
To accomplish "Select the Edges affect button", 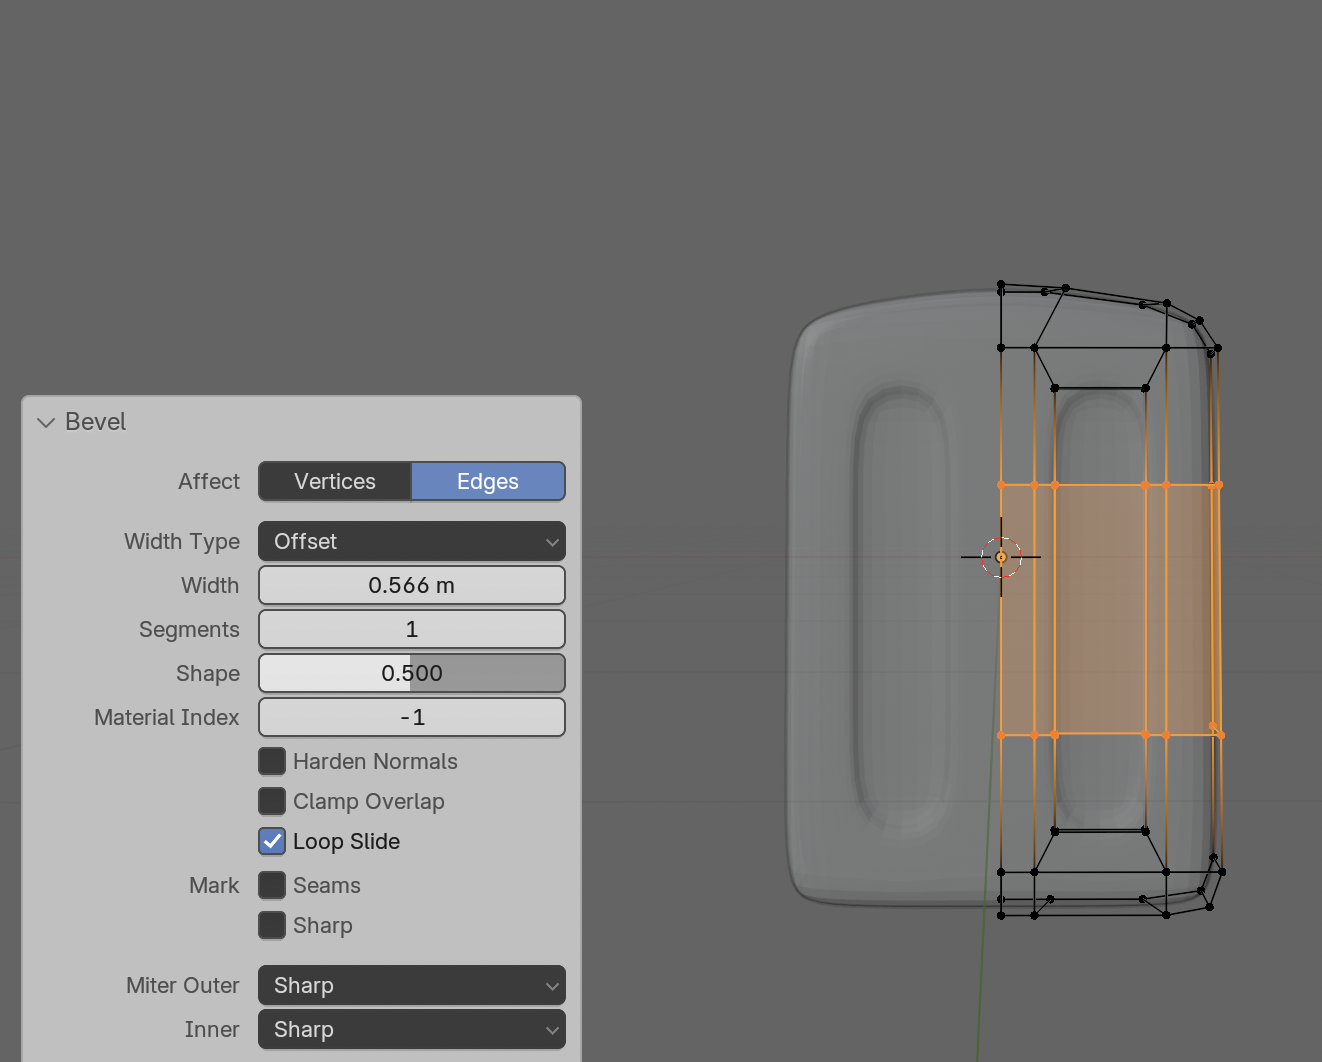I will point(488,481).
